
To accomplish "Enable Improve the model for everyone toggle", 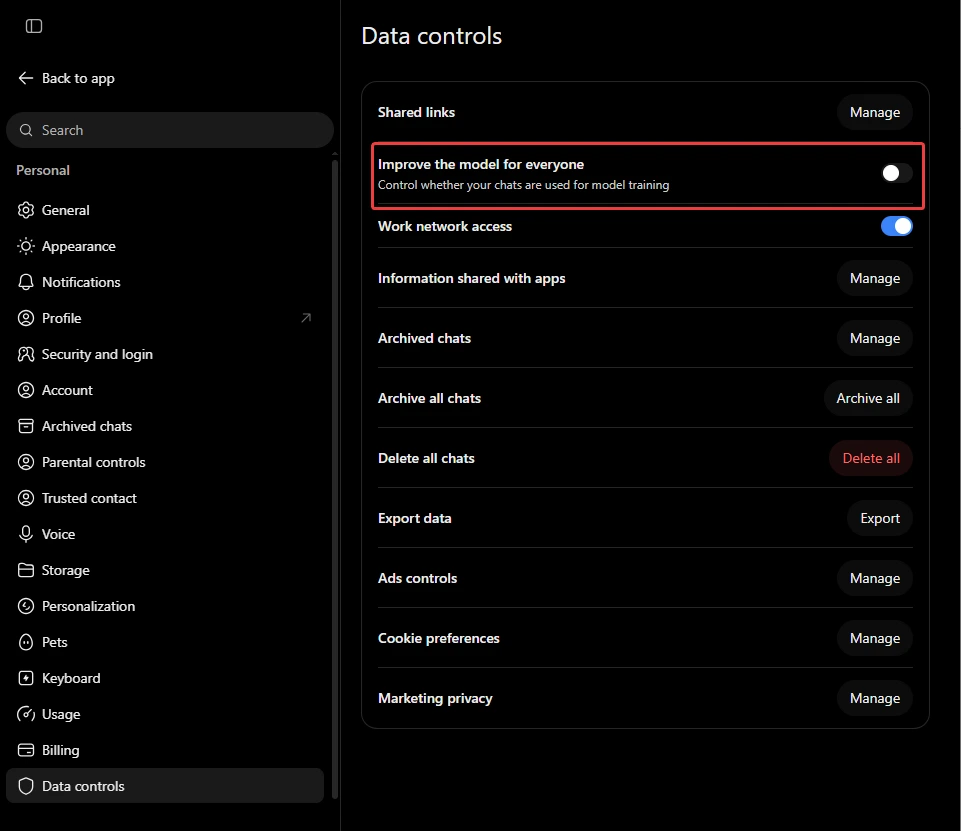I will [897, 173].
